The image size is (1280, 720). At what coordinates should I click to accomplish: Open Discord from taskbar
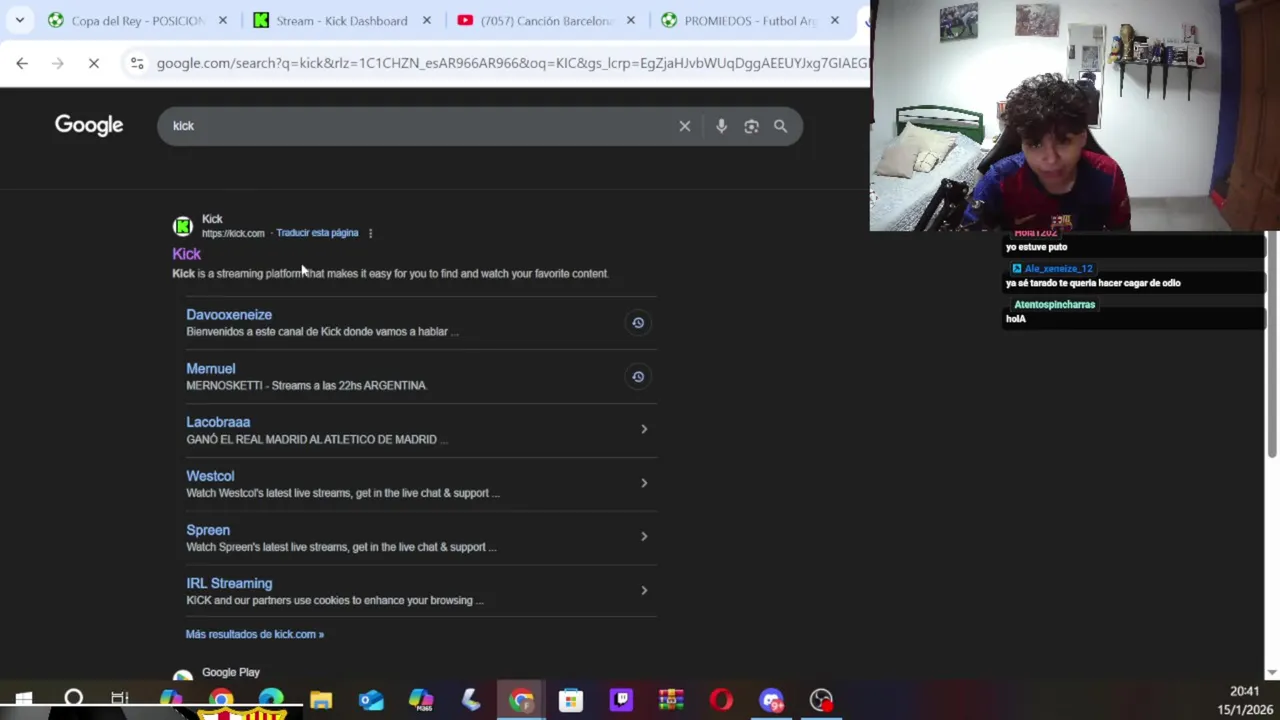point(771,700)
